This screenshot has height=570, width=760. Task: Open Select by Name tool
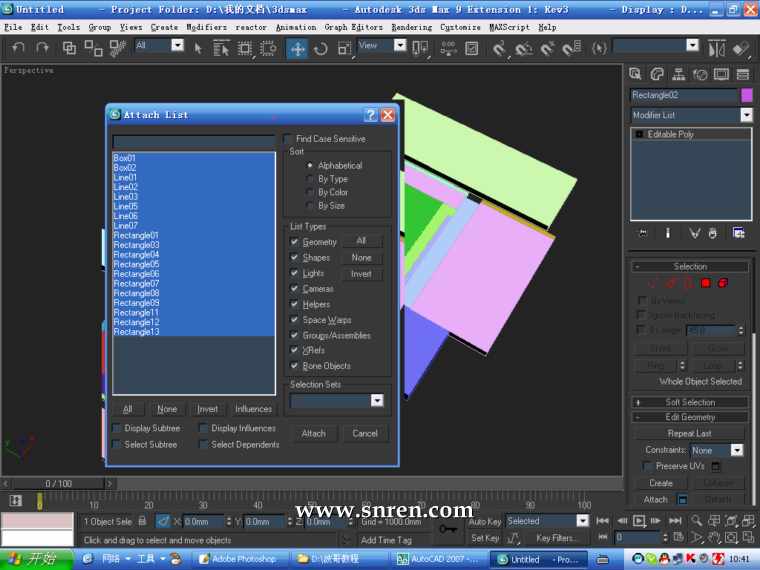pos(221,48)
